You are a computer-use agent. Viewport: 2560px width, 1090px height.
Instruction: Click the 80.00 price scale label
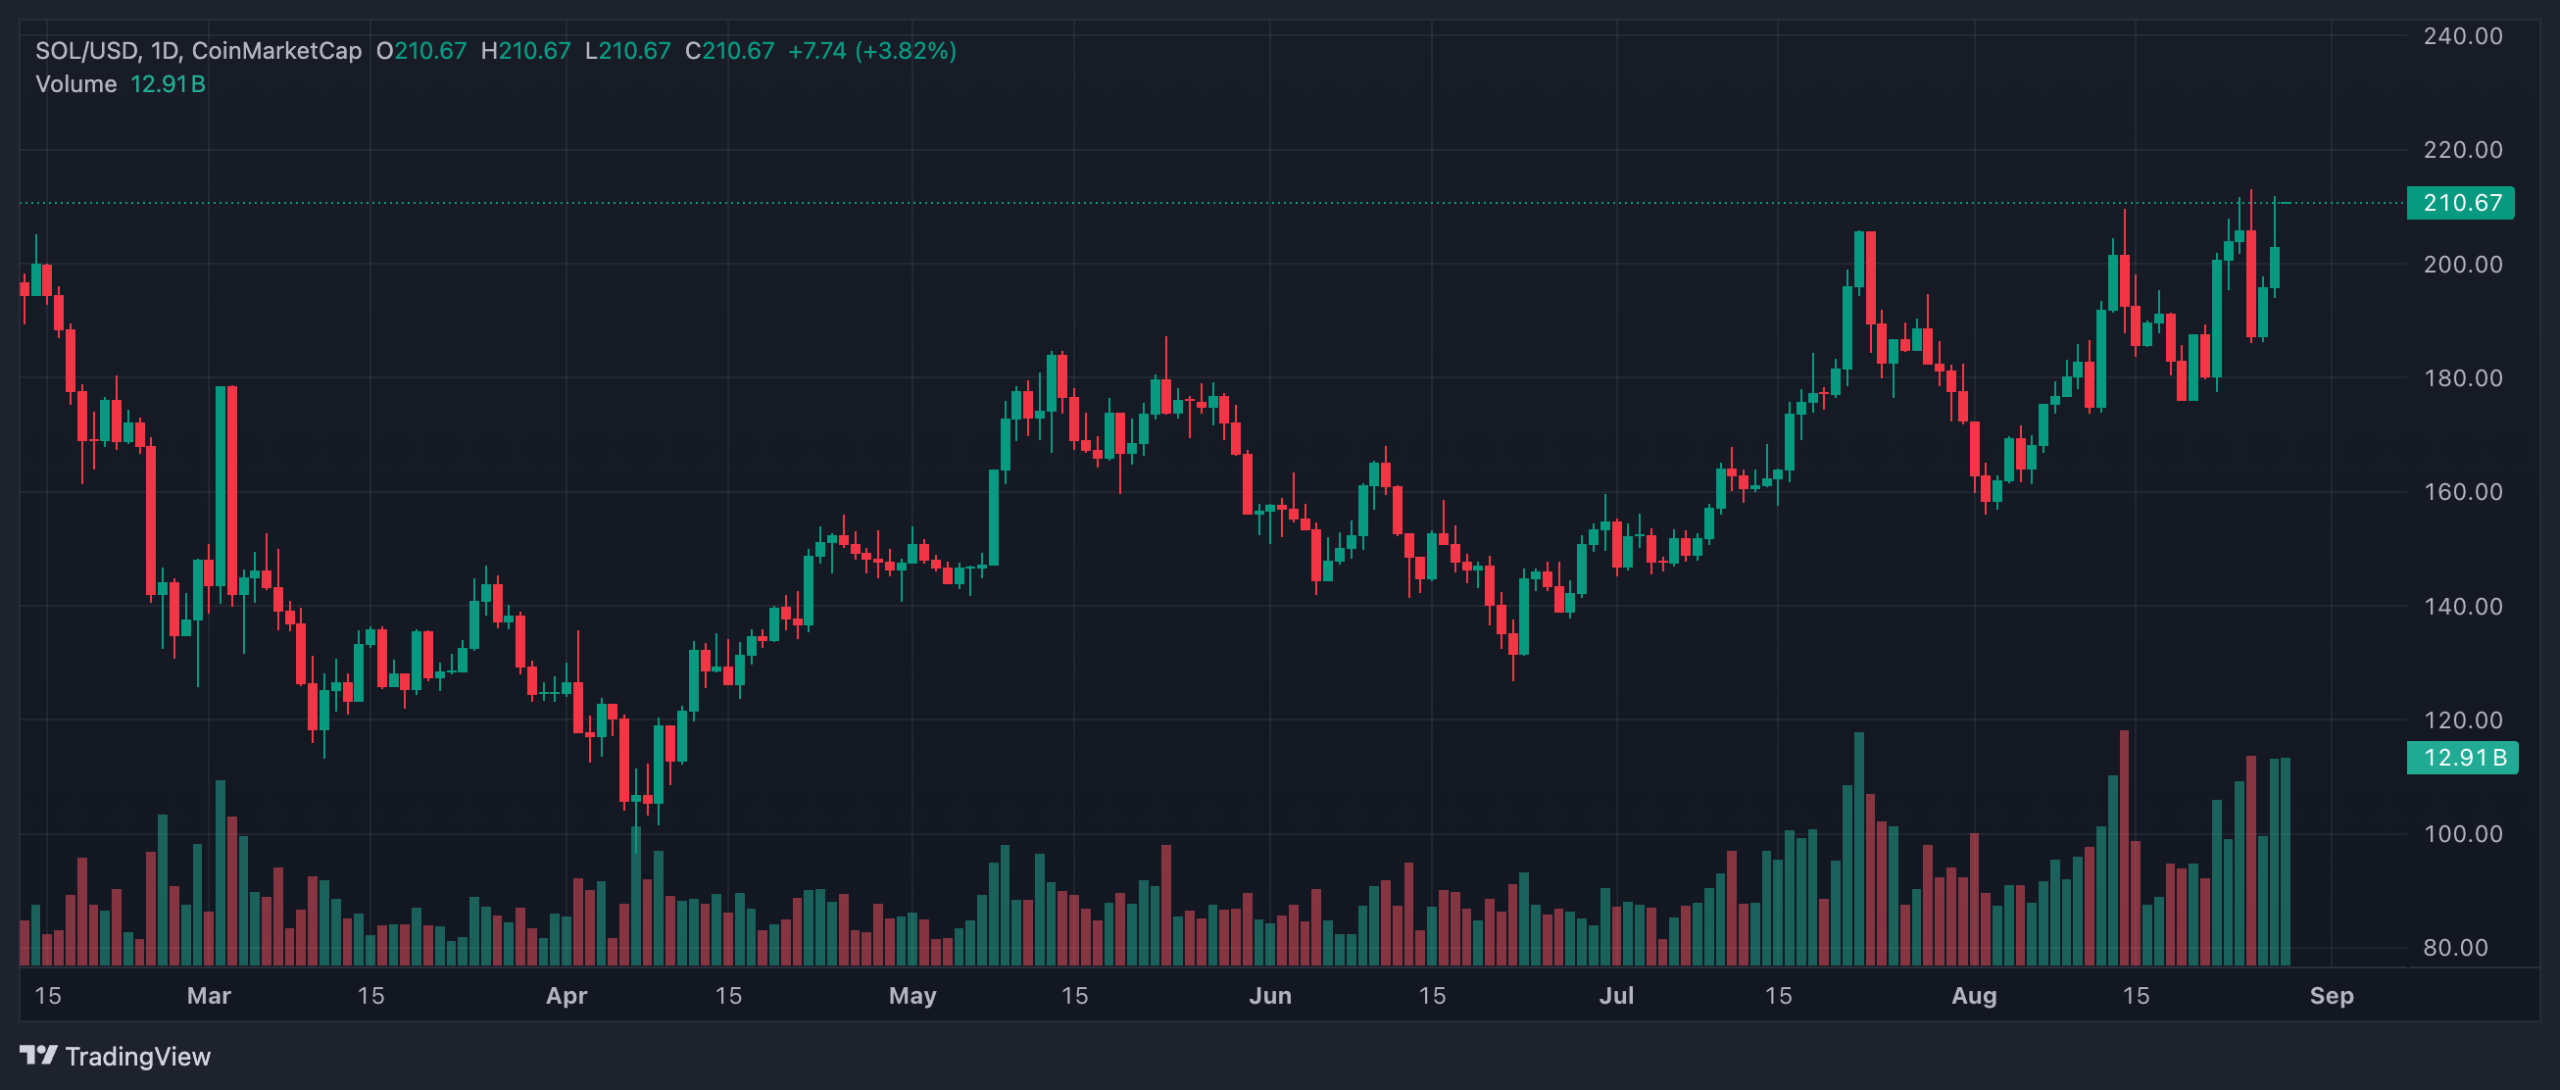coord(2455,947)
